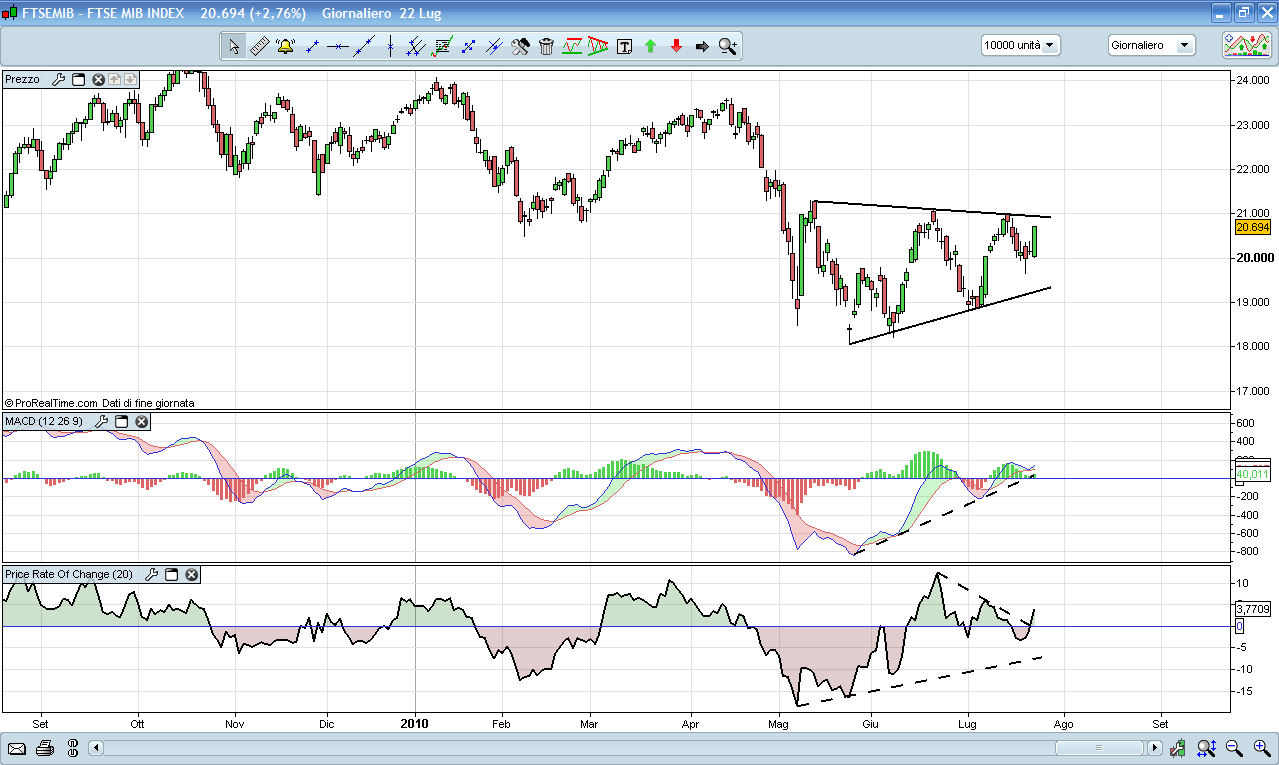
Task: Close the MACD indicator panel
Action: tap(142, 421)
